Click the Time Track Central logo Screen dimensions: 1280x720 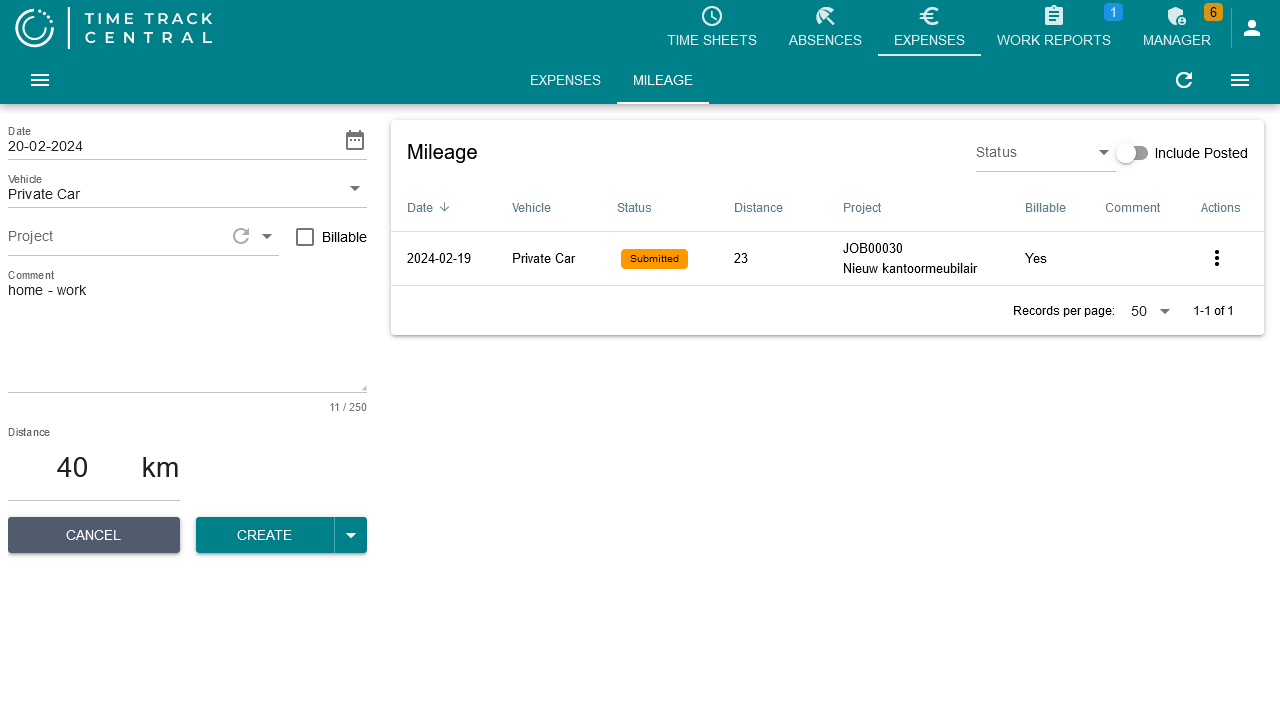(114, 28)
